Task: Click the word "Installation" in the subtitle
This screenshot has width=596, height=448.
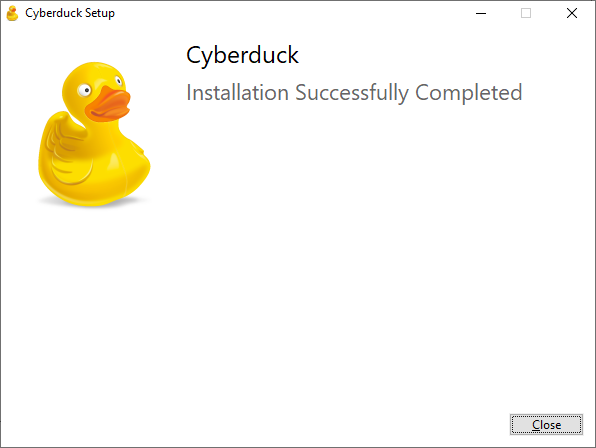Action: click(x=238, y=92)
